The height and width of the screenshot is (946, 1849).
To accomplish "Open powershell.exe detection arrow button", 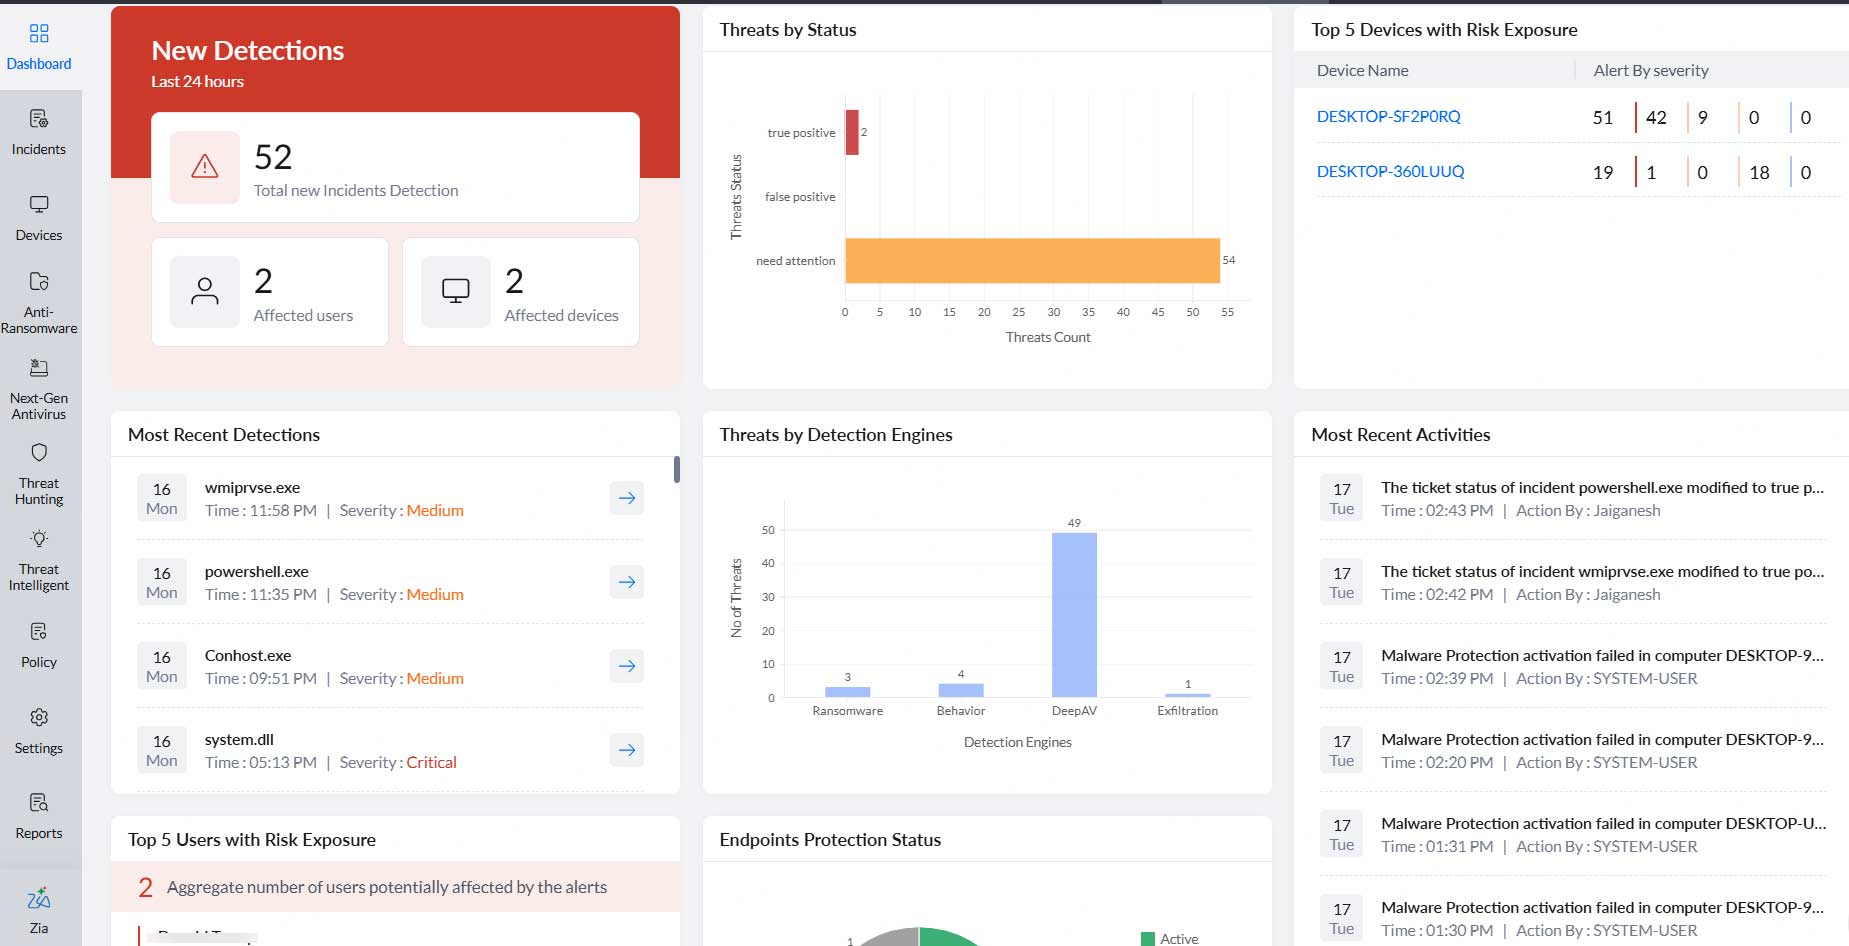I will coord(627,582).
